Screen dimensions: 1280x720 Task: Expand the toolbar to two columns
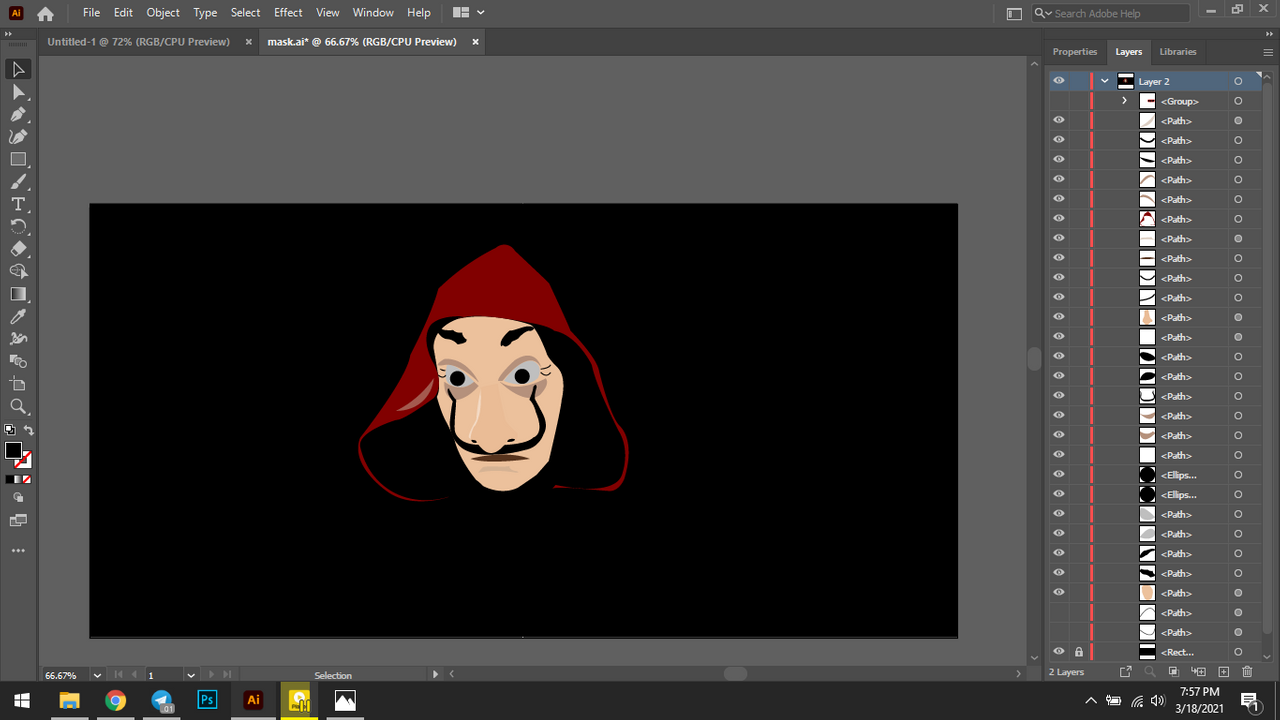click(x=9, y=34)
